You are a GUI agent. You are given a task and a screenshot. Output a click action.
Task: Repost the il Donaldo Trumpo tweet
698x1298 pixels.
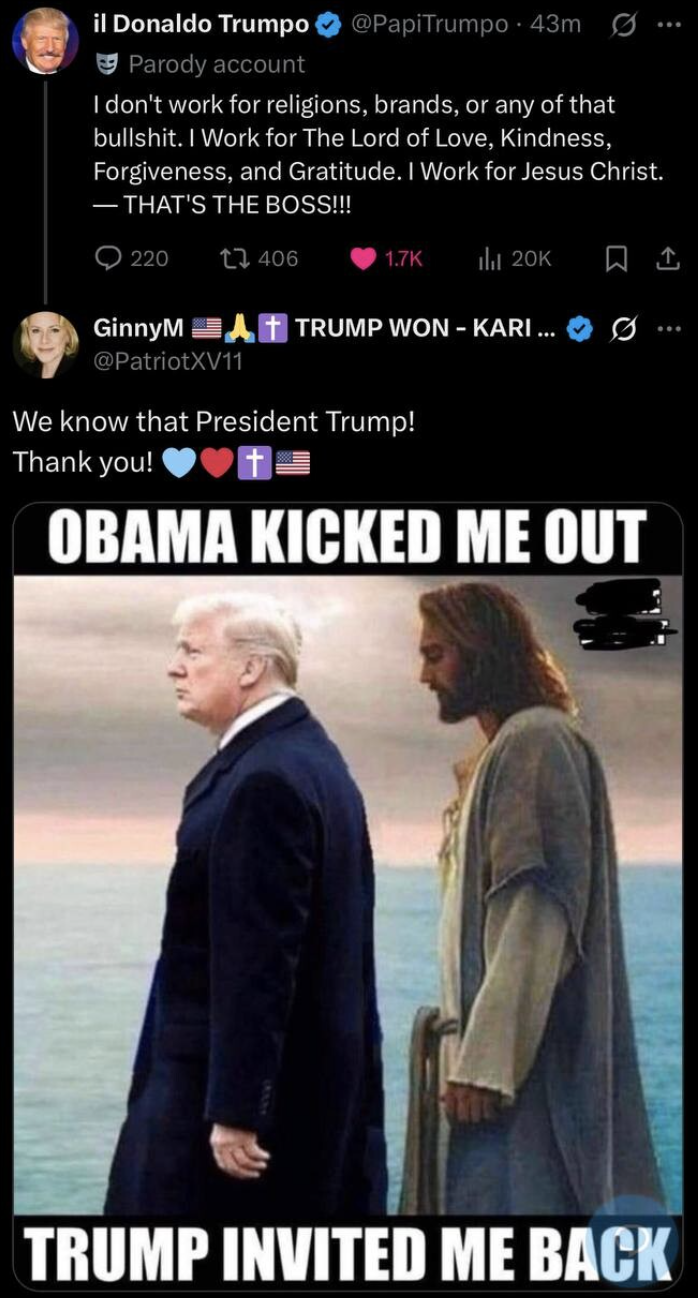[258, 258]
